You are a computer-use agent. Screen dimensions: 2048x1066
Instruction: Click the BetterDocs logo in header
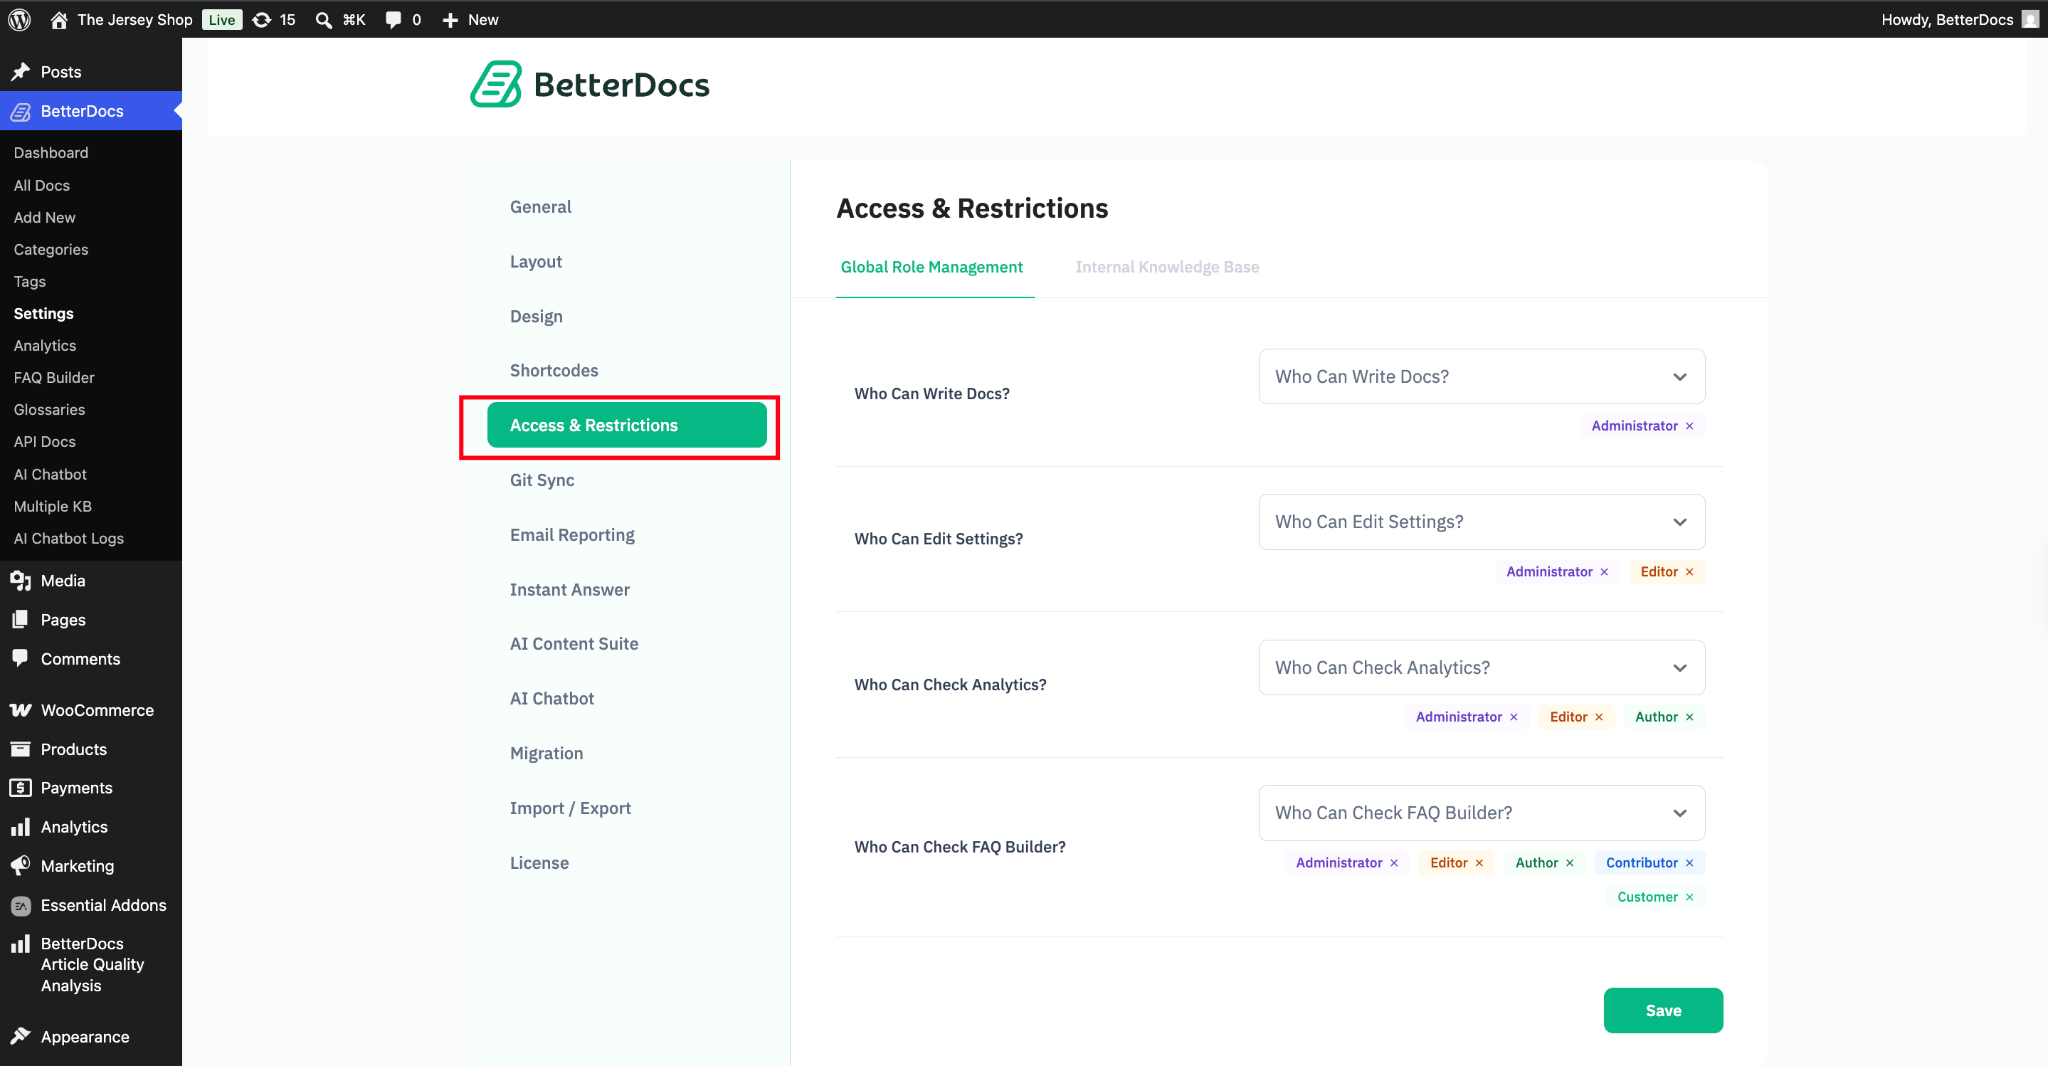pos(590,85)
